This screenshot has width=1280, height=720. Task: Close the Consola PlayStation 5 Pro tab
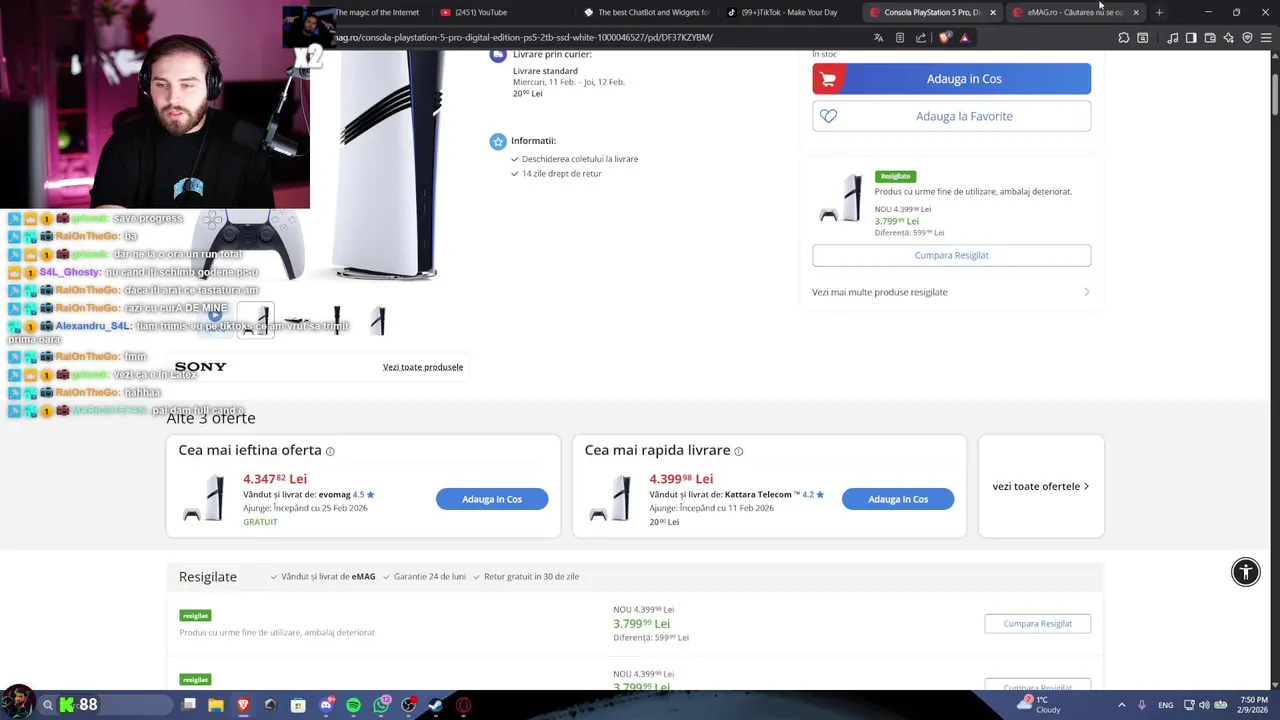993,12
